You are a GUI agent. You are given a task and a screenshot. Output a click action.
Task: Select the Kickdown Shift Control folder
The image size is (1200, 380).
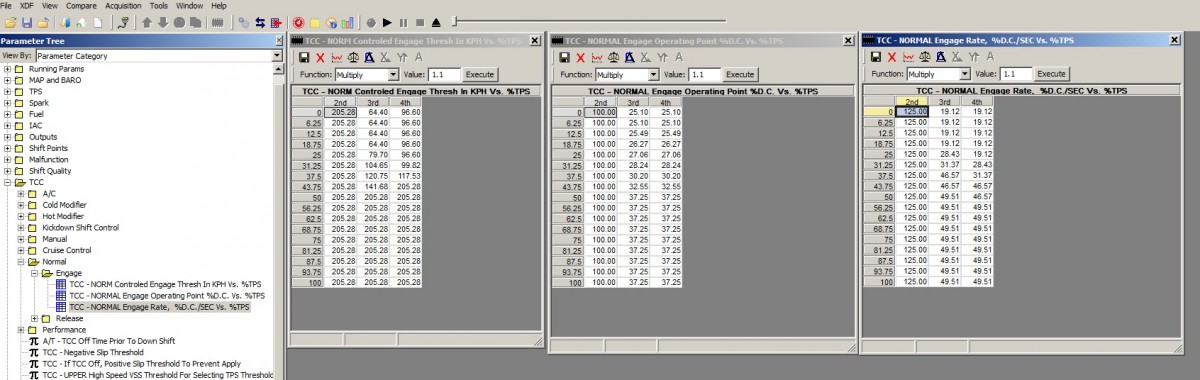[x=80, y=227]
